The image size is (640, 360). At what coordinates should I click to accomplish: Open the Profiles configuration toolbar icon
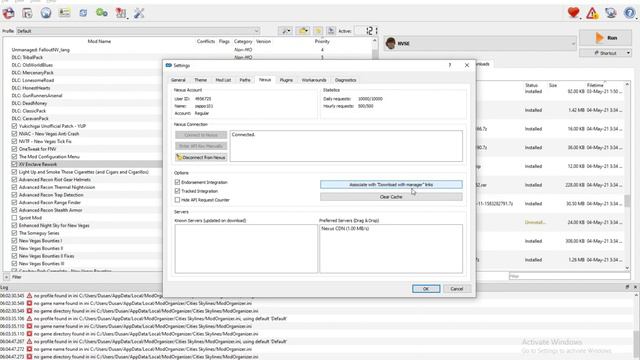[64, 13]
